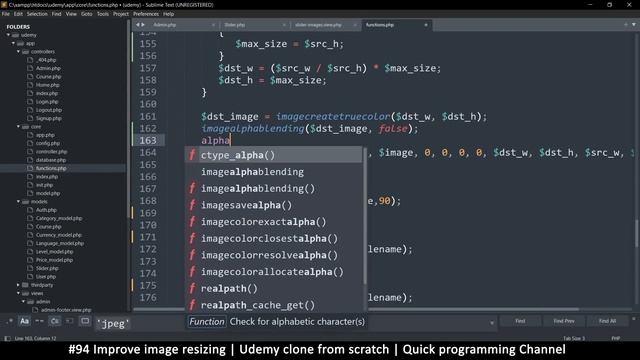Open the Goto menu
This screenshot has height=360, width=640.
(87, 14)
